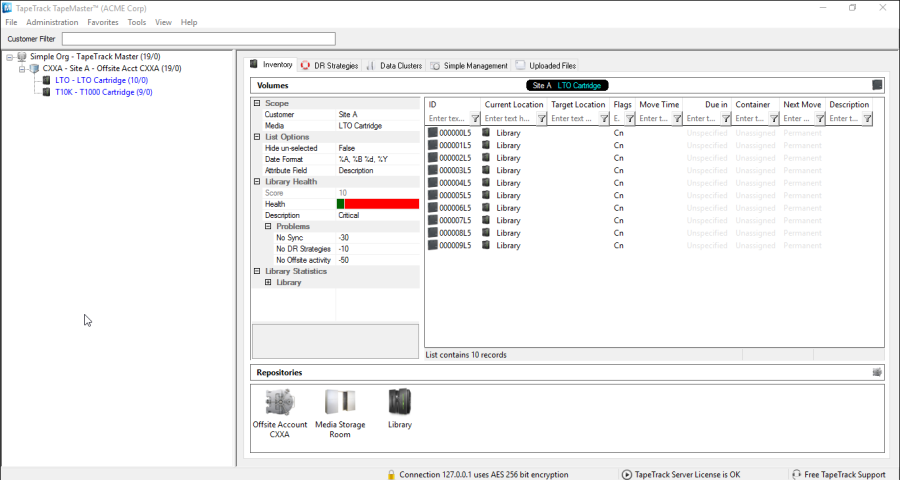The height and width of the screenshot is (480, 900).
Task: Switch to the DR Strategies tab
Action: [x=330, y=65]
